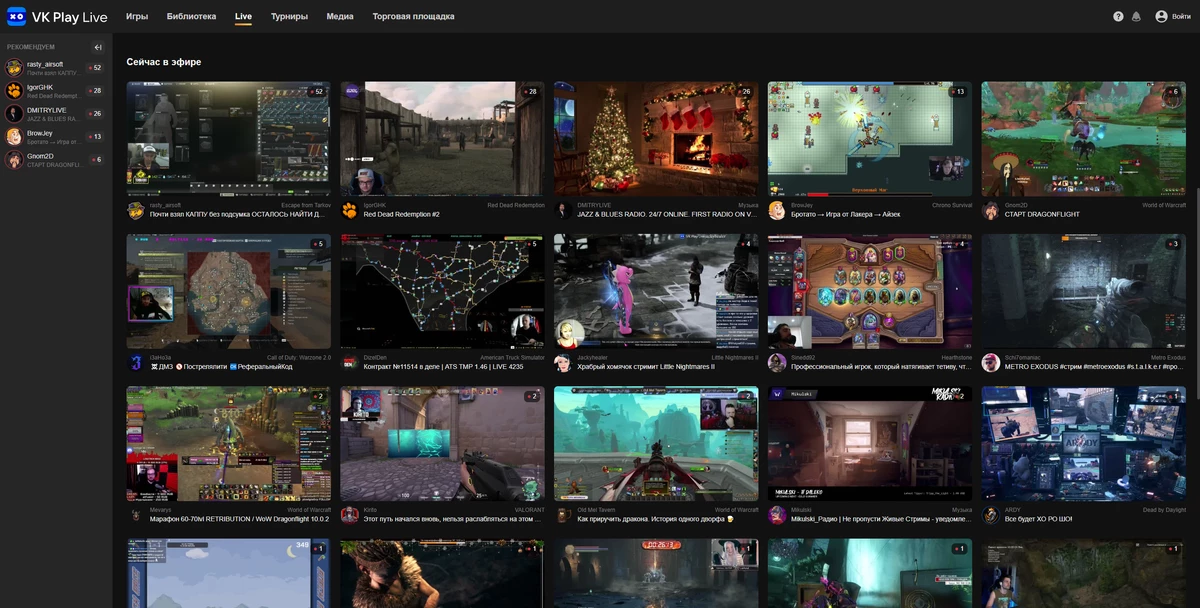Open the Торговая площадка tab
This screenshot has height=608, width=1200.
tap(413, 17)
